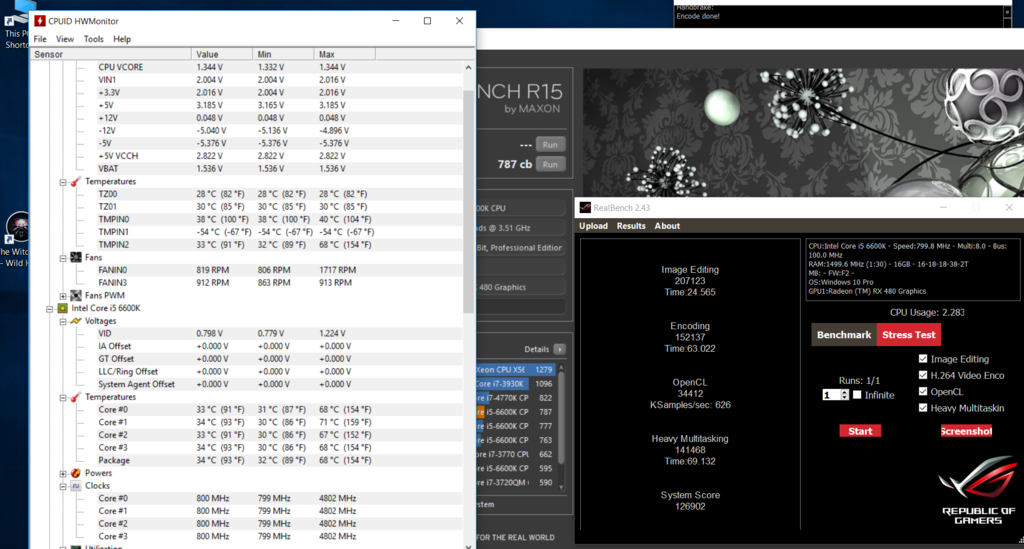This screenshot has height=549, width=1024.
Task: Click the RealBench title bar app icon
Action: click(x=585, y=208)
